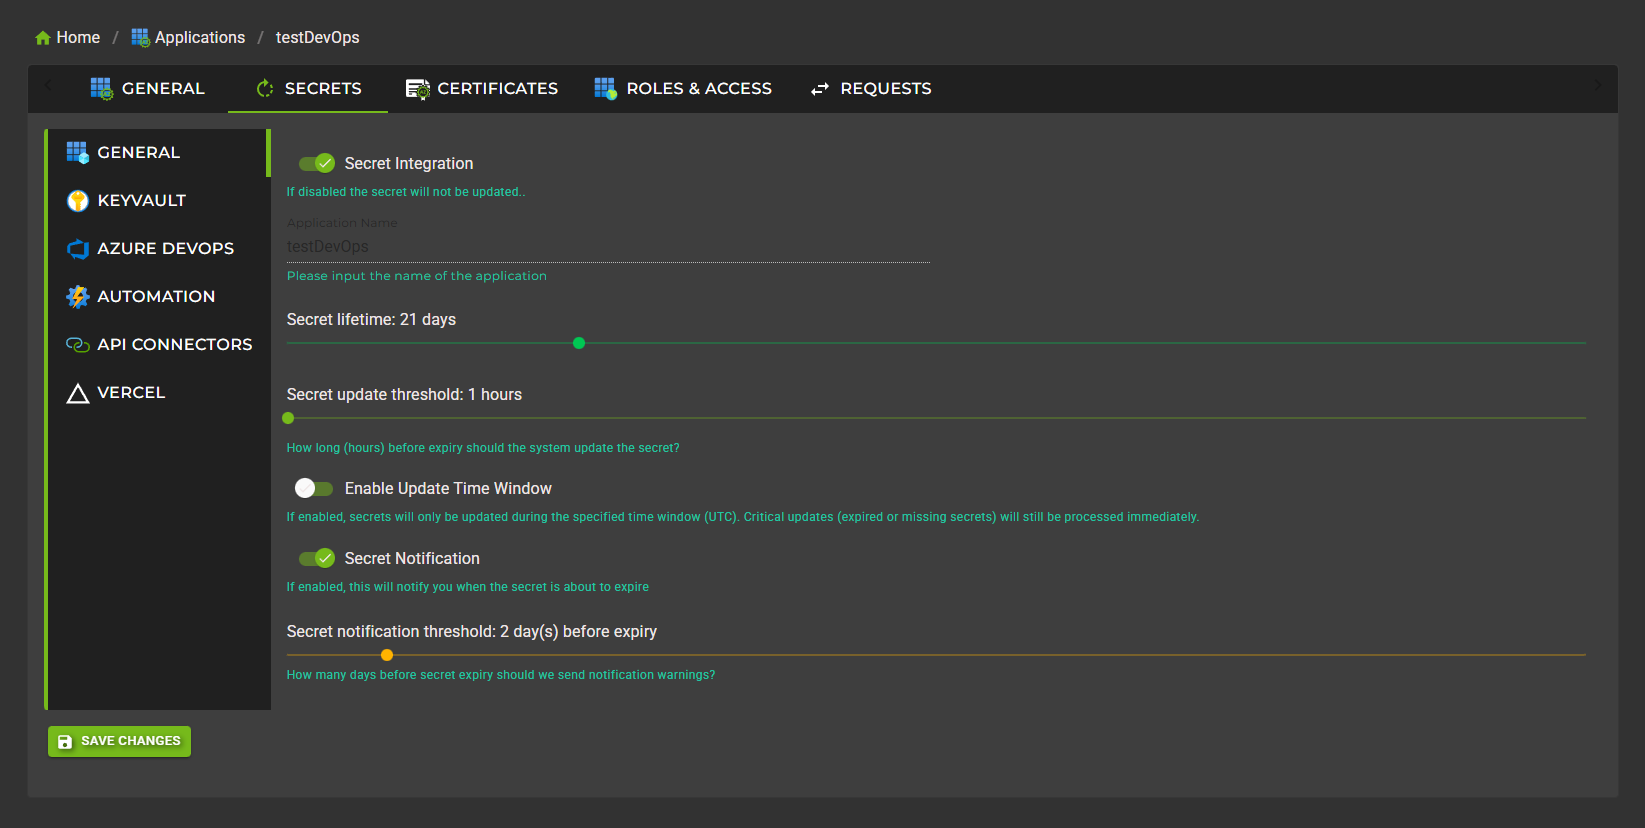
Task: Click the Application Name input field
Action: (x=608, y=247)
